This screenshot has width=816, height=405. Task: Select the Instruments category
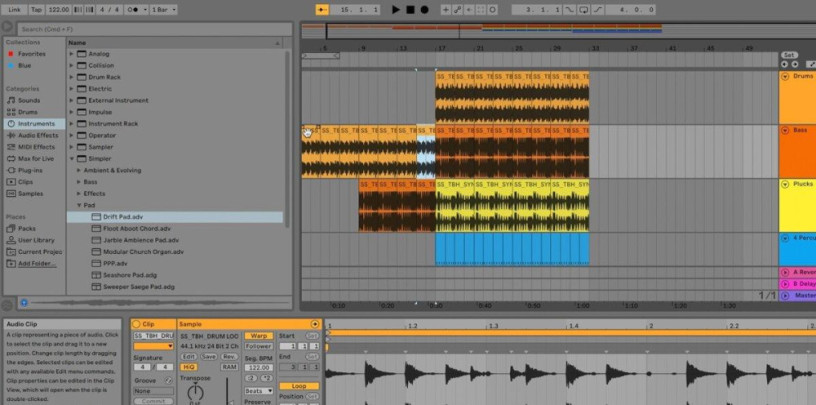[x=36, y=124]
